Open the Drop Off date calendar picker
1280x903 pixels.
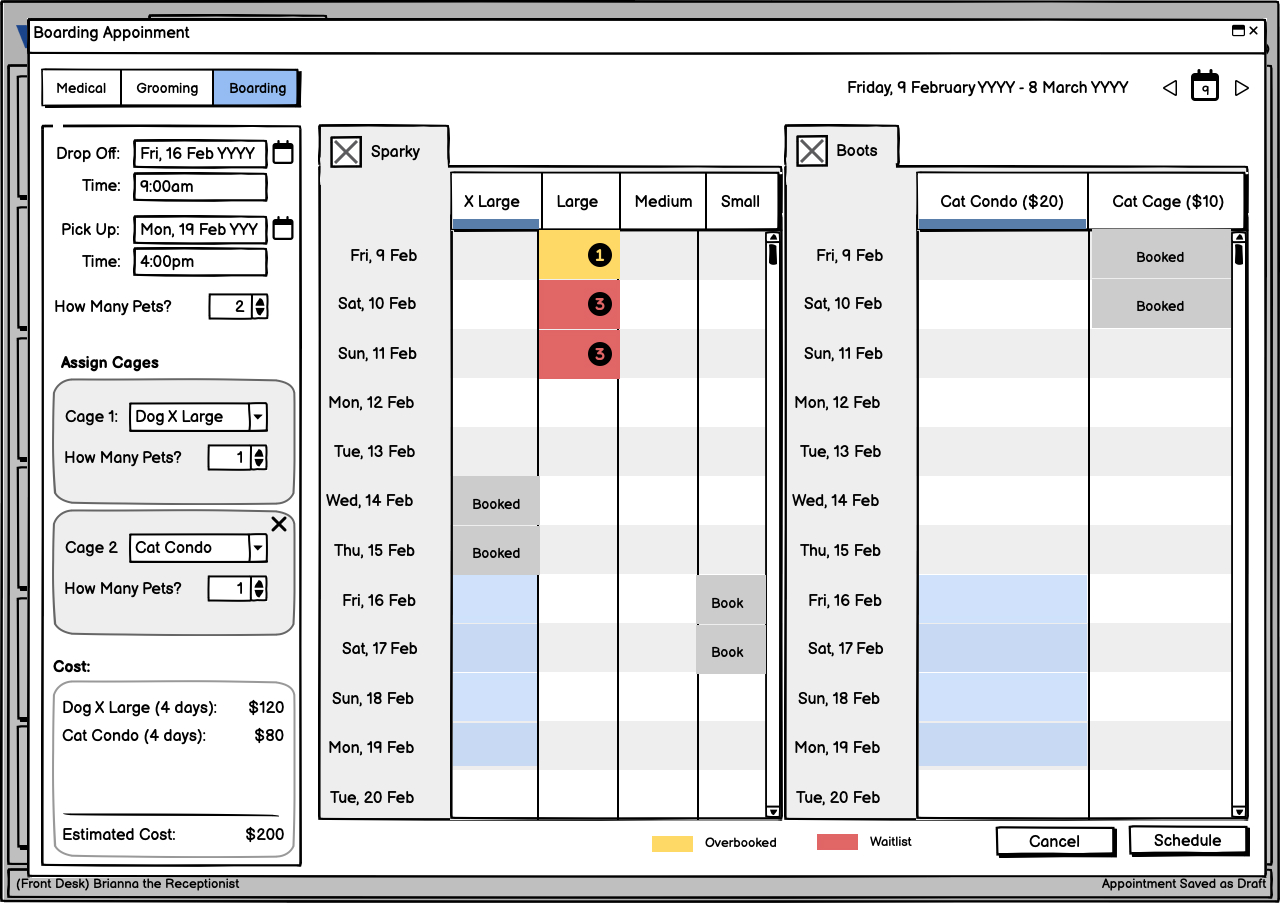pyautogui.click(x=283, y=153)
